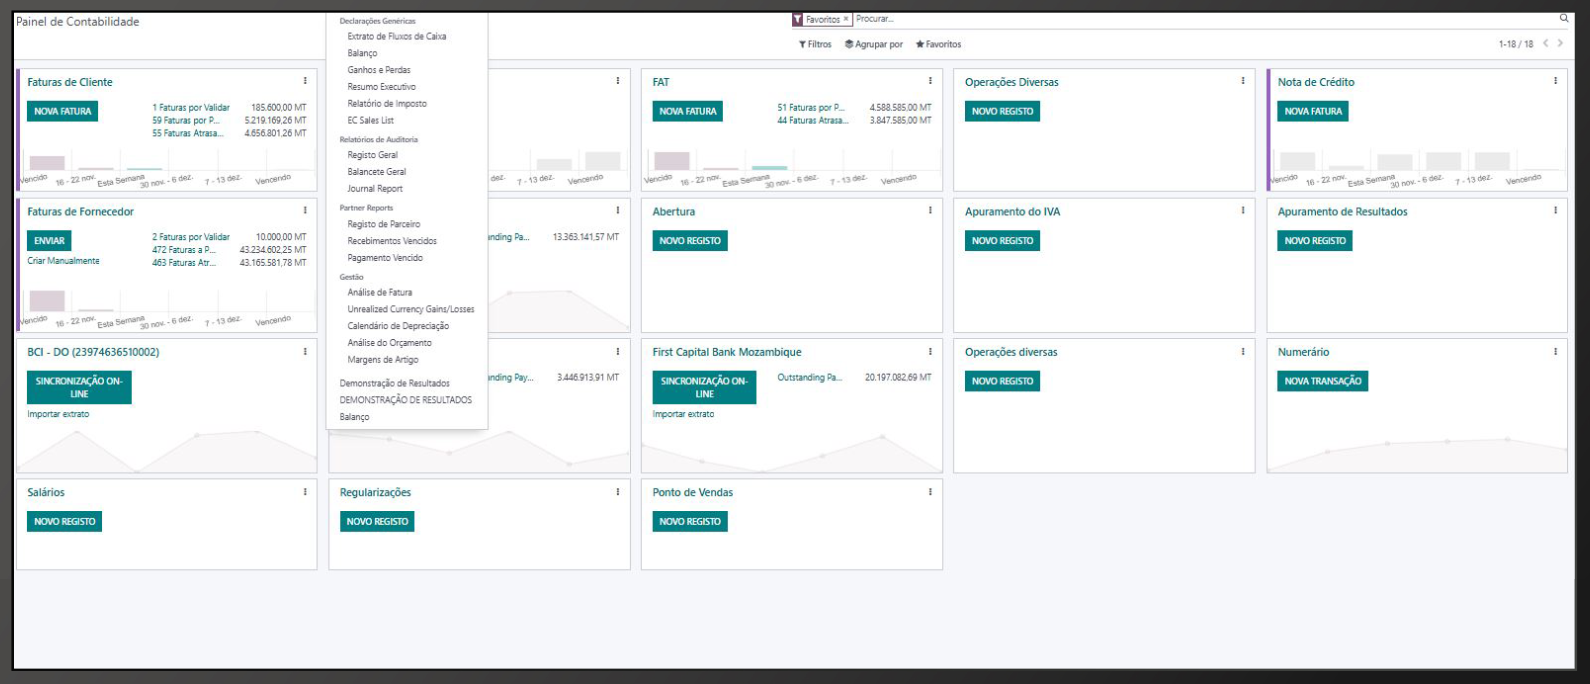
Task: Open kebab menu on Ponto de Vendas card
Action: click(x=930, y=491)
